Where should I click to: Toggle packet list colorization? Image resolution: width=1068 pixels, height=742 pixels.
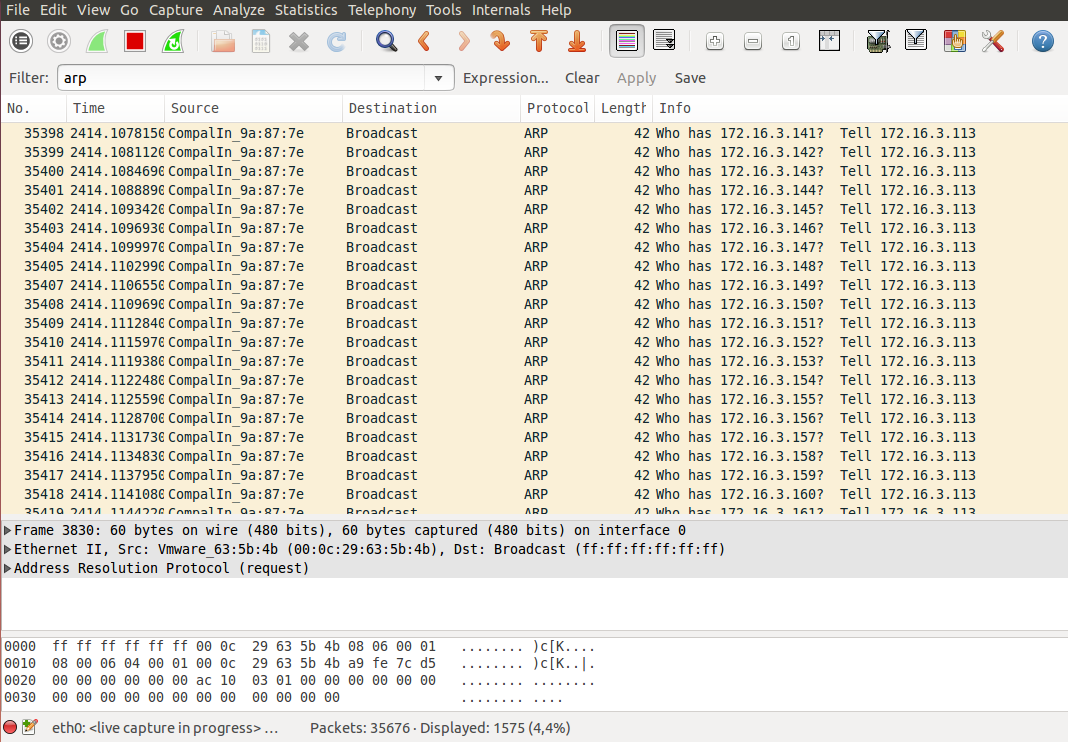(627, 41)
